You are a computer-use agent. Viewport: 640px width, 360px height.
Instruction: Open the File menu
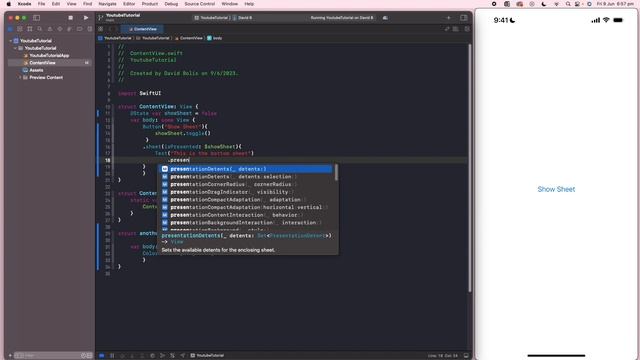point(41,4)
